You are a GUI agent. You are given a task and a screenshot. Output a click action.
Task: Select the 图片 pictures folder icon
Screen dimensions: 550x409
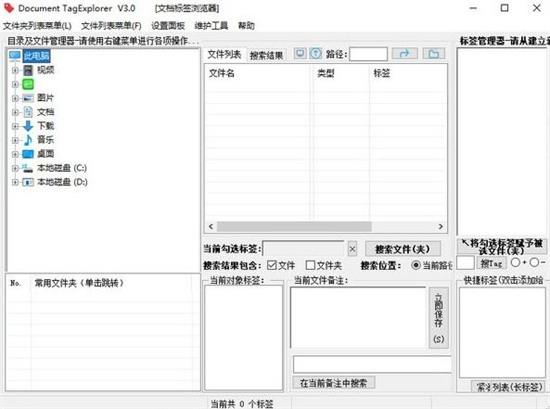28,98
